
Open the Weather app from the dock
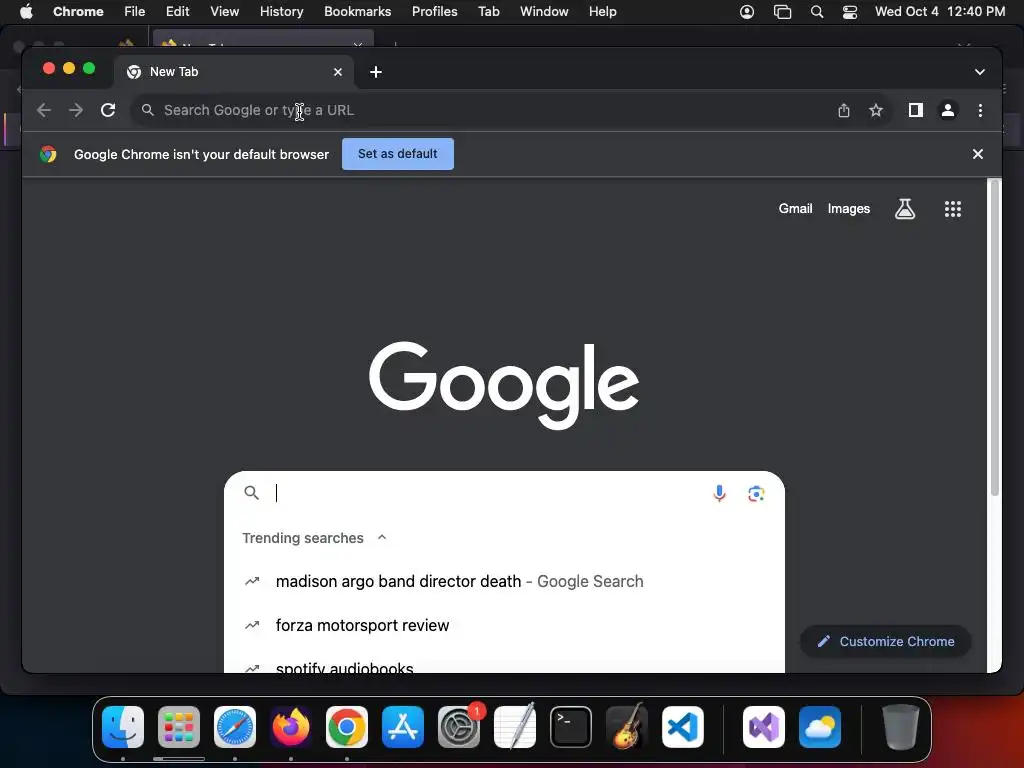click(820, 727)
